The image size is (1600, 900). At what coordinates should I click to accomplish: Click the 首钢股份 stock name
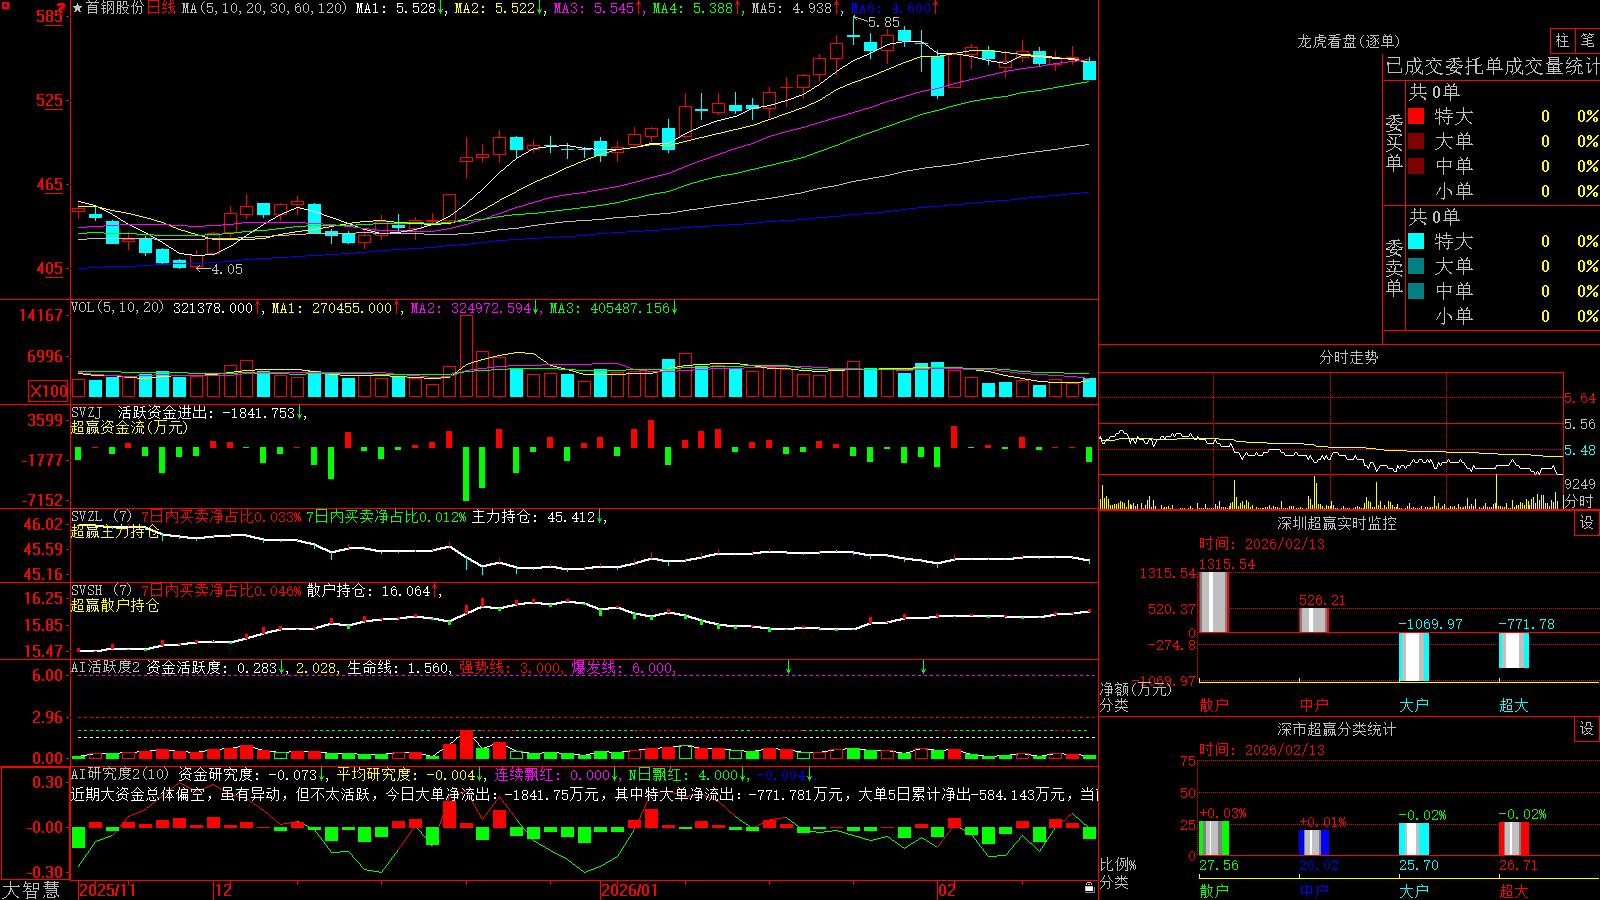(x=115, y=8)
